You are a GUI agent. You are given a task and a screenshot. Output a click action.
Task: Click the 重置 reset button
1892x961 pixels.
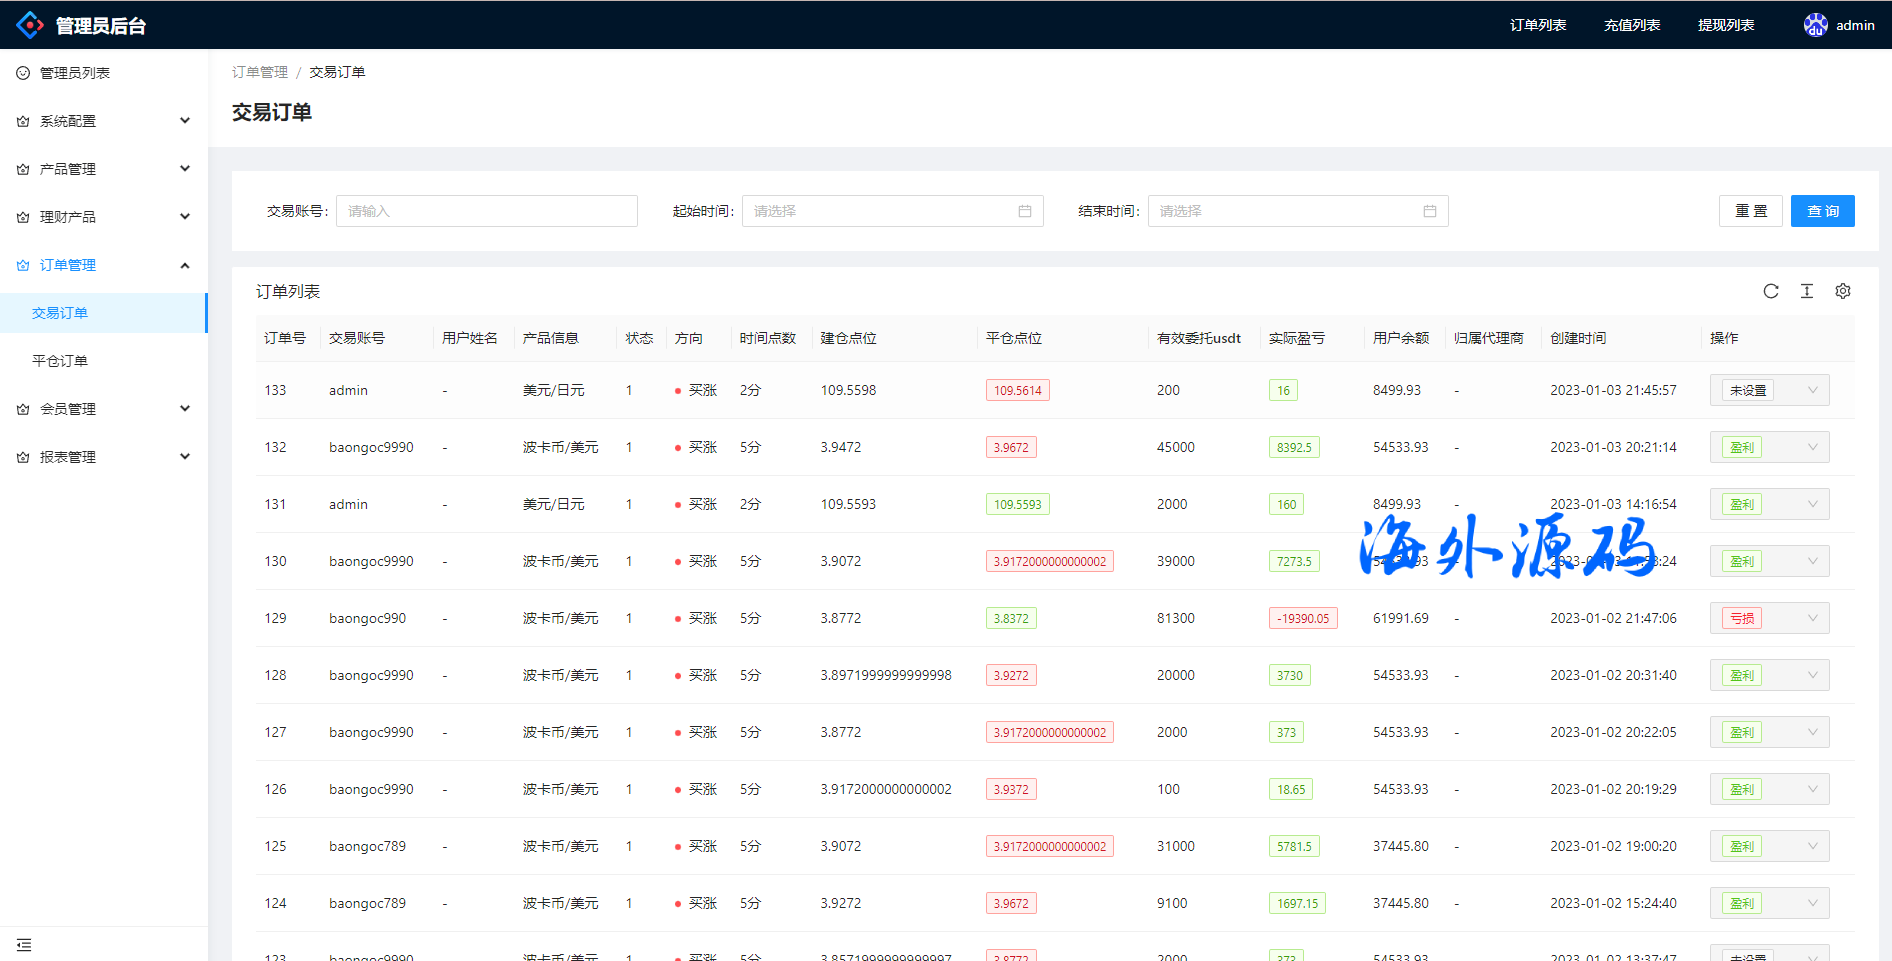point(1750,211)
